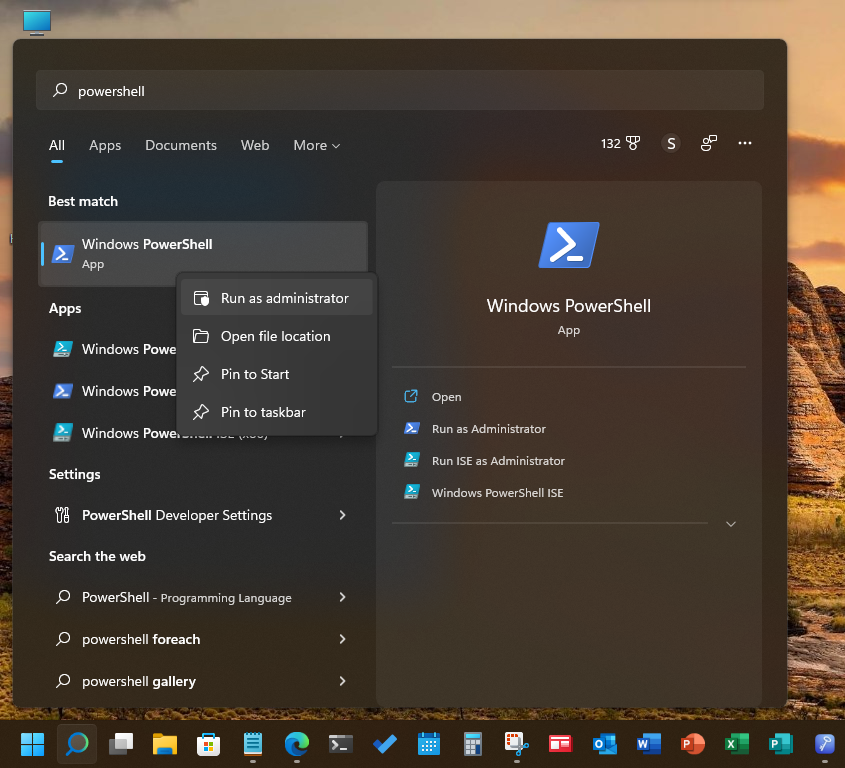Open the rightmost key-shaped taskbar app

[x=825, y=744]
